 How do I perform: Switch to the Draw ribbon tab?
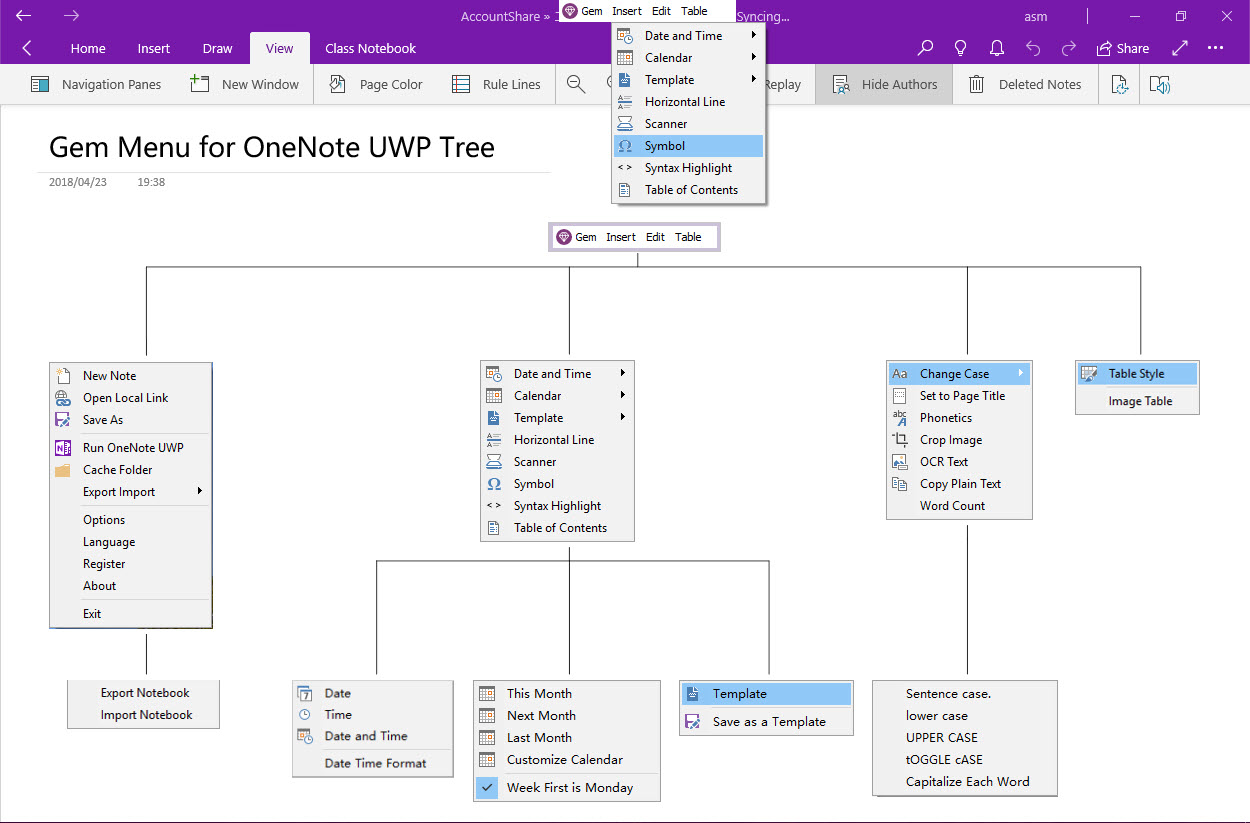click(x=217, y=47)
